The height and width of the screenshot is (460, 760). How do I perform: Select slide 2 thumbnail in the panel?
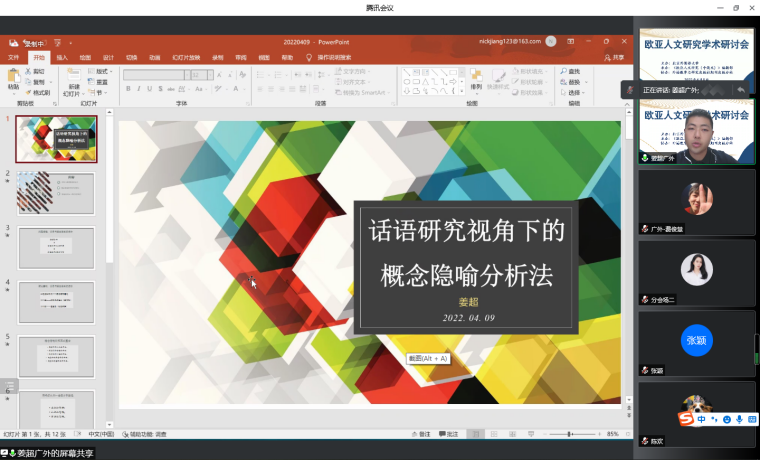coord(56,193)
